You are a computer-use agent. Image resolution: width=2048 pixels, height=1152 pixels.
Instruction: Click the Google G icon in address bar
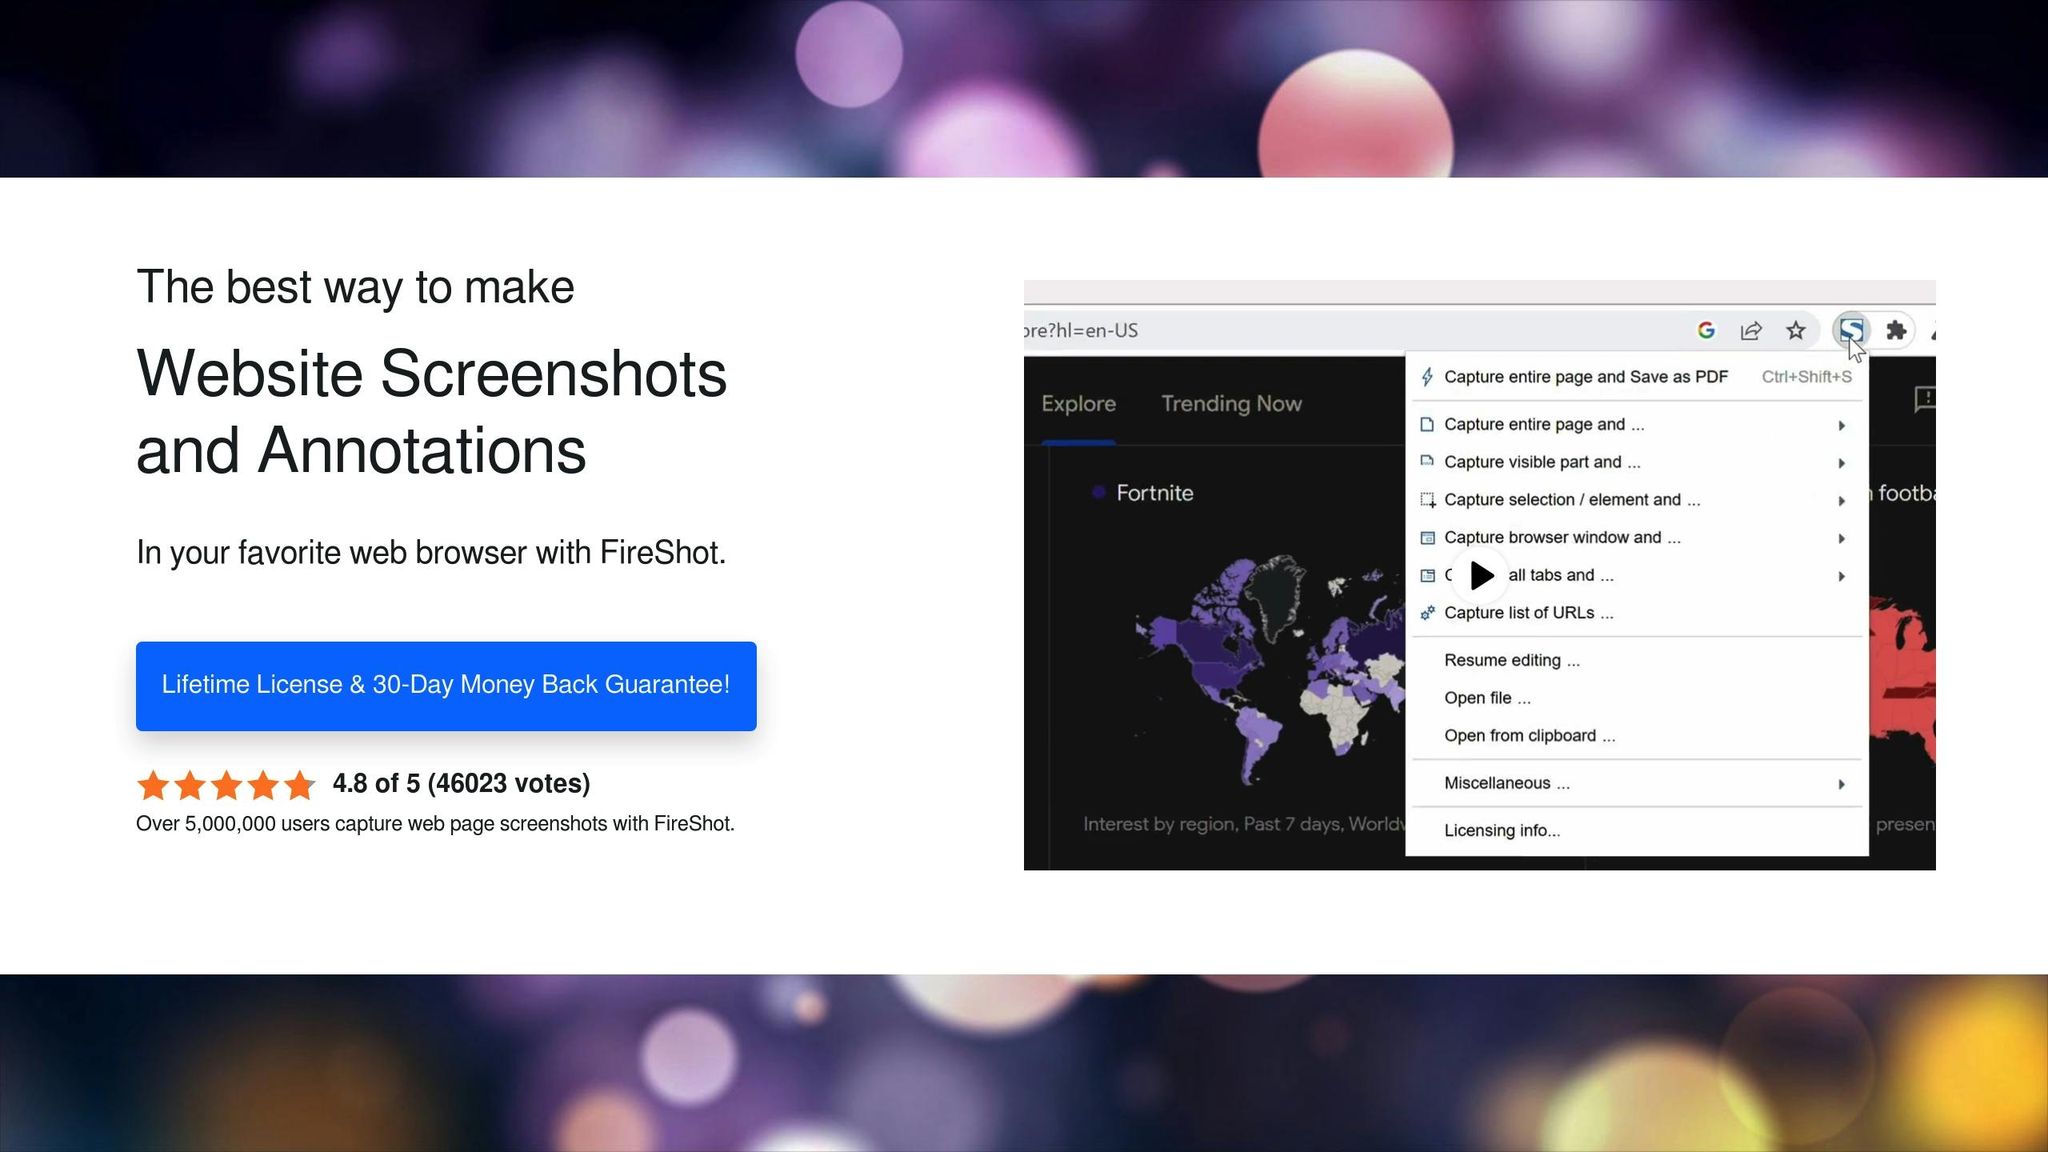point(1706,330)
